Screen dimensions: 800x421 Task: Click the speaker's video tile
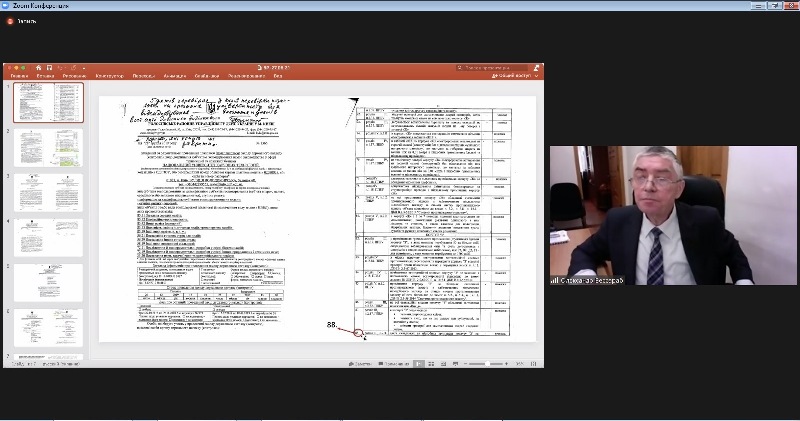click(x=673, y=215)
